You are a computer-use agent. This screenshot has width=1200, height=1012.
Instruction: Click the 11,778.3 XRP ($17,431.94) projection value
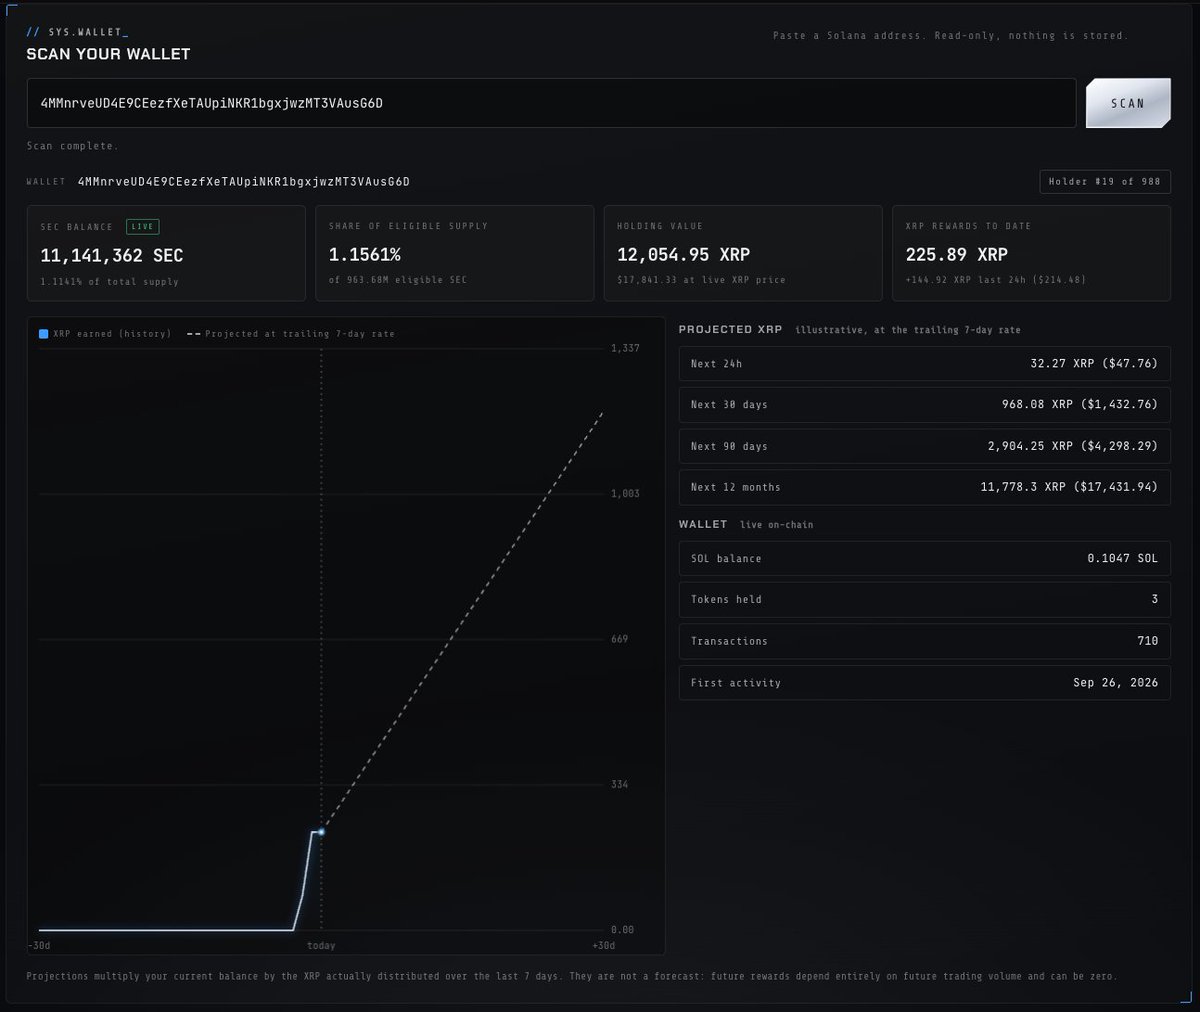[x=1070, y=487]
